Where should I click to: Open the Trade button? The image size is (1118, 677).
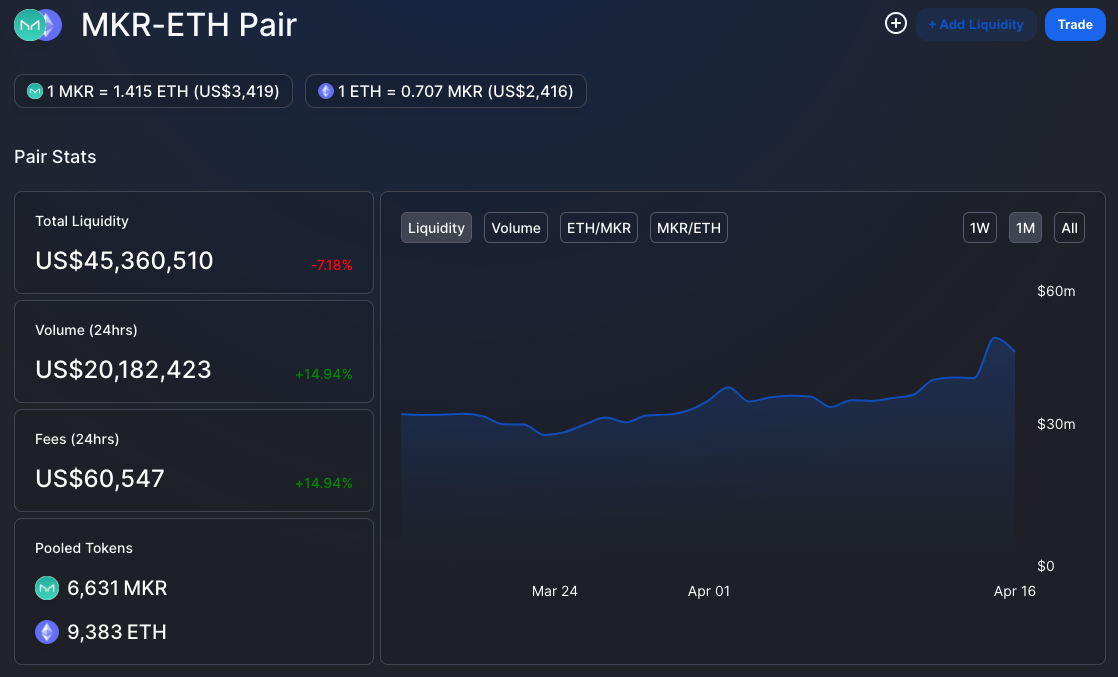pyautogui.click(x=1075, y=24)
